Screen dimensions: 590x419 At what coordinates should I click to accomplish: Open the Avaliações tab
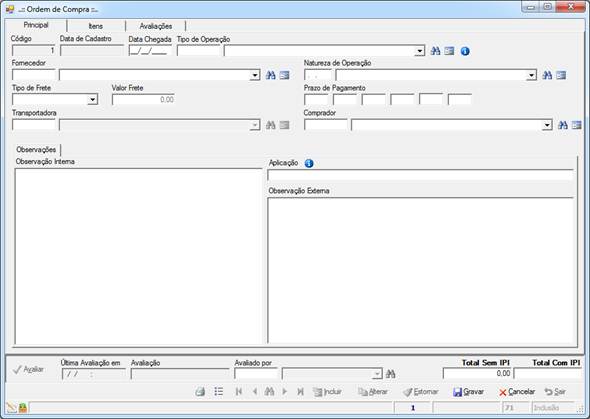coord(156,26)
